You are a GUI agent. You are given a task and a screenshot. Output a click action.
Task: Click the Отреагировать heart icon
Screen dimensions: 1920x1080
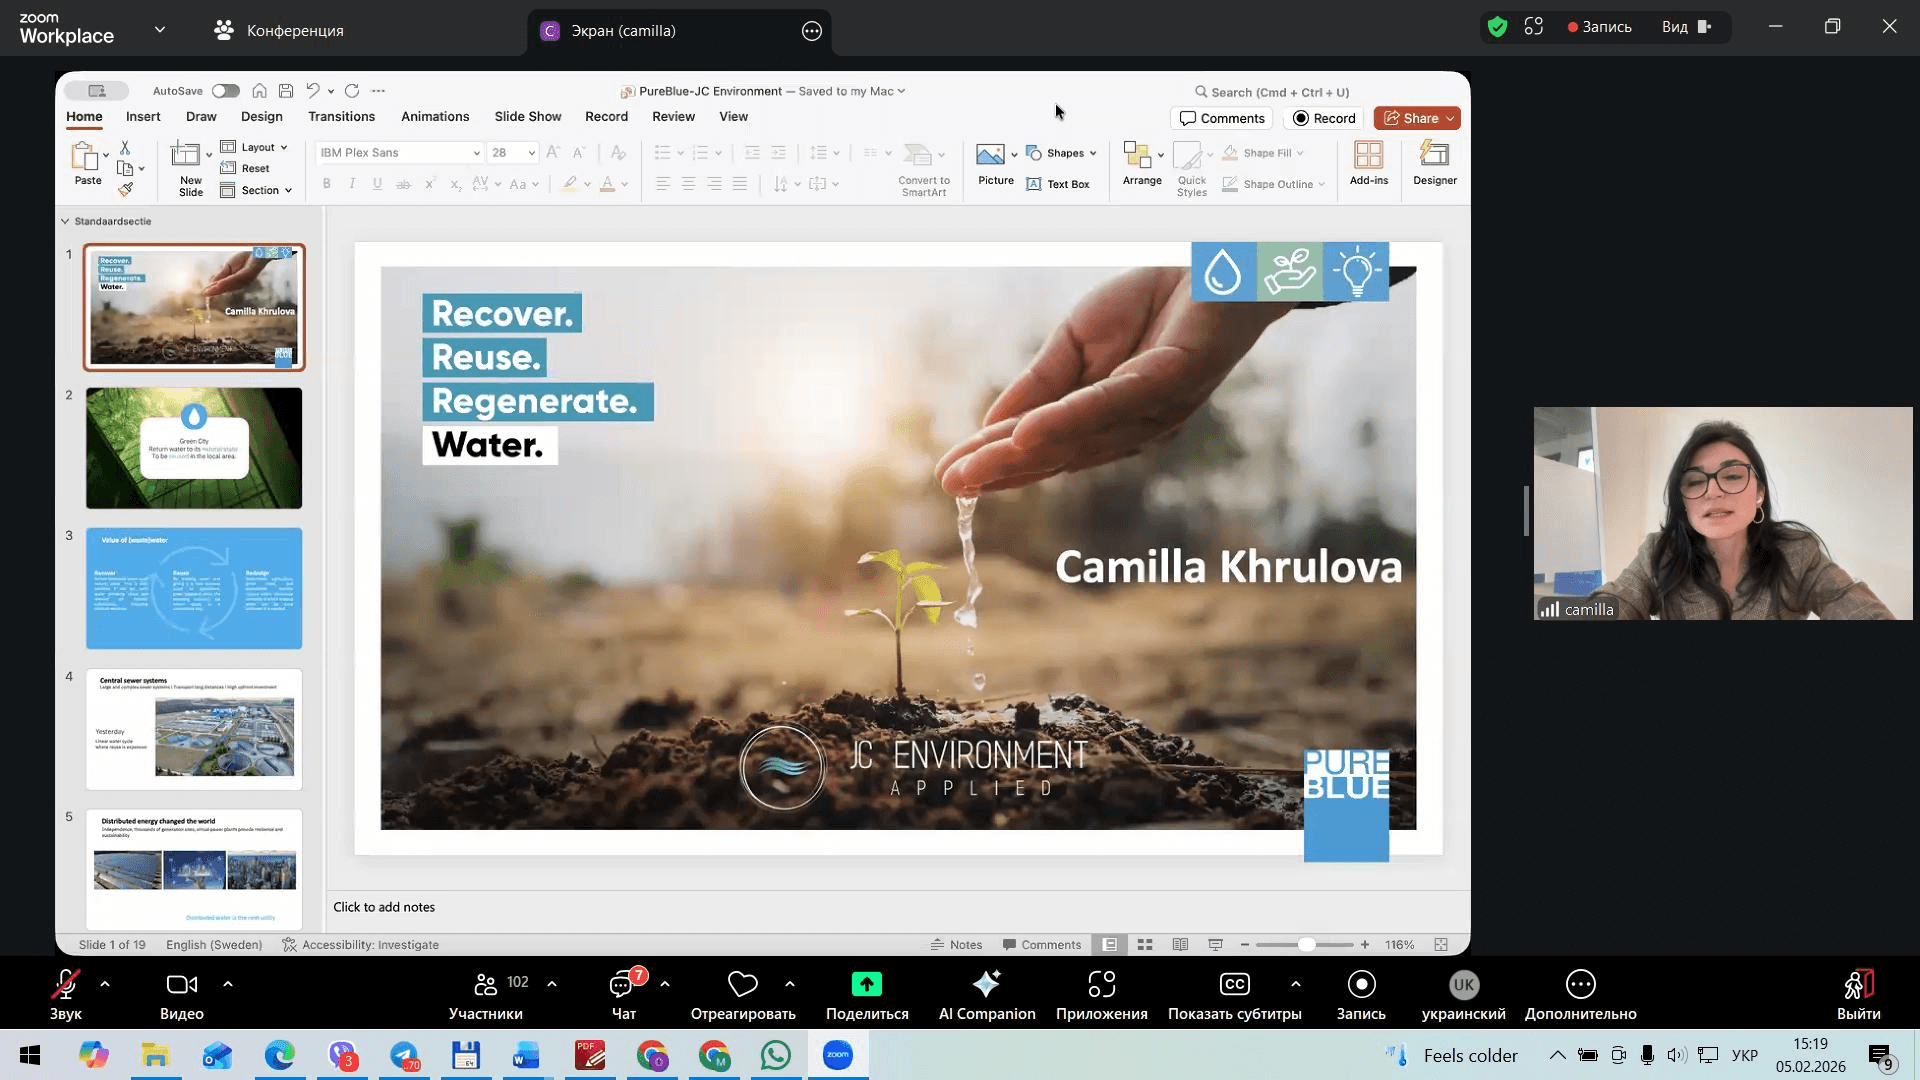pyautogui.click(x=742, y=985)
